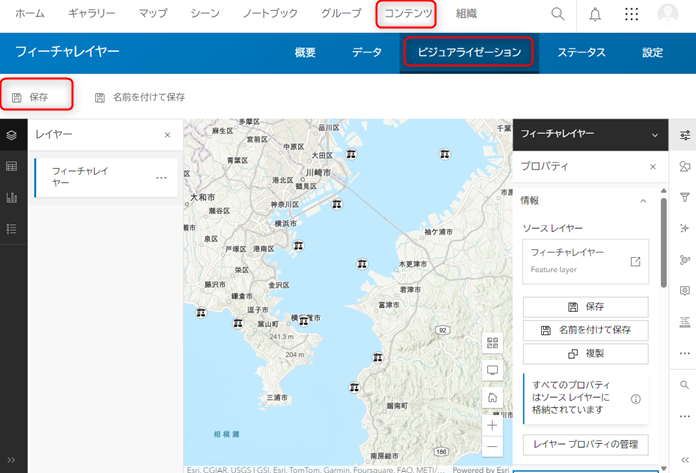Switch to the ステータス tab
The image size is (696, 473).
pyautogui.click(x=581, y=52)
